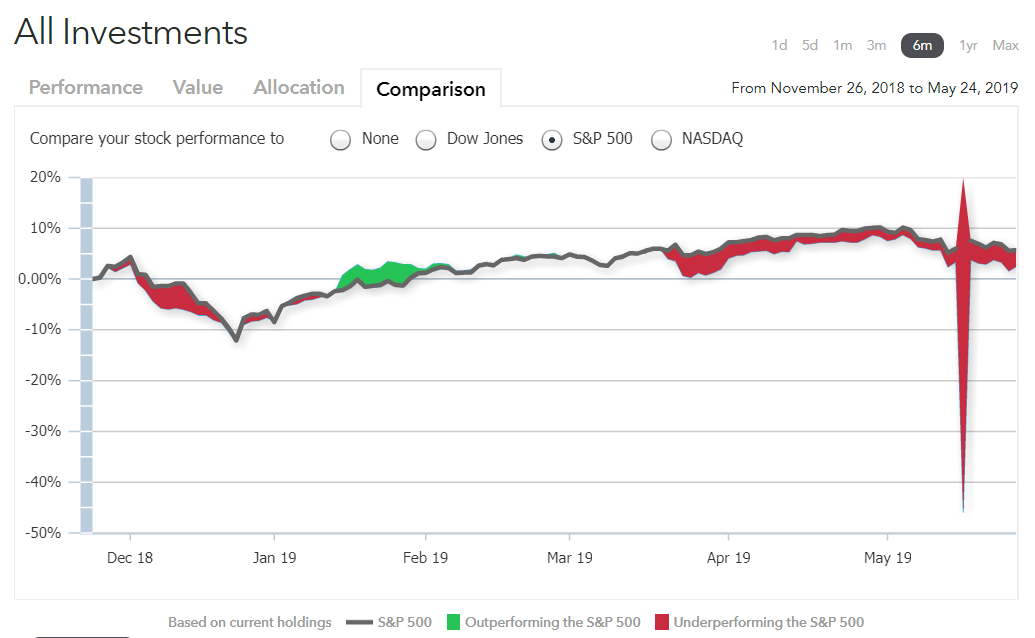1035x638 pixels.
Task: Set time range to 1d
Action: [x=779, y=45]
